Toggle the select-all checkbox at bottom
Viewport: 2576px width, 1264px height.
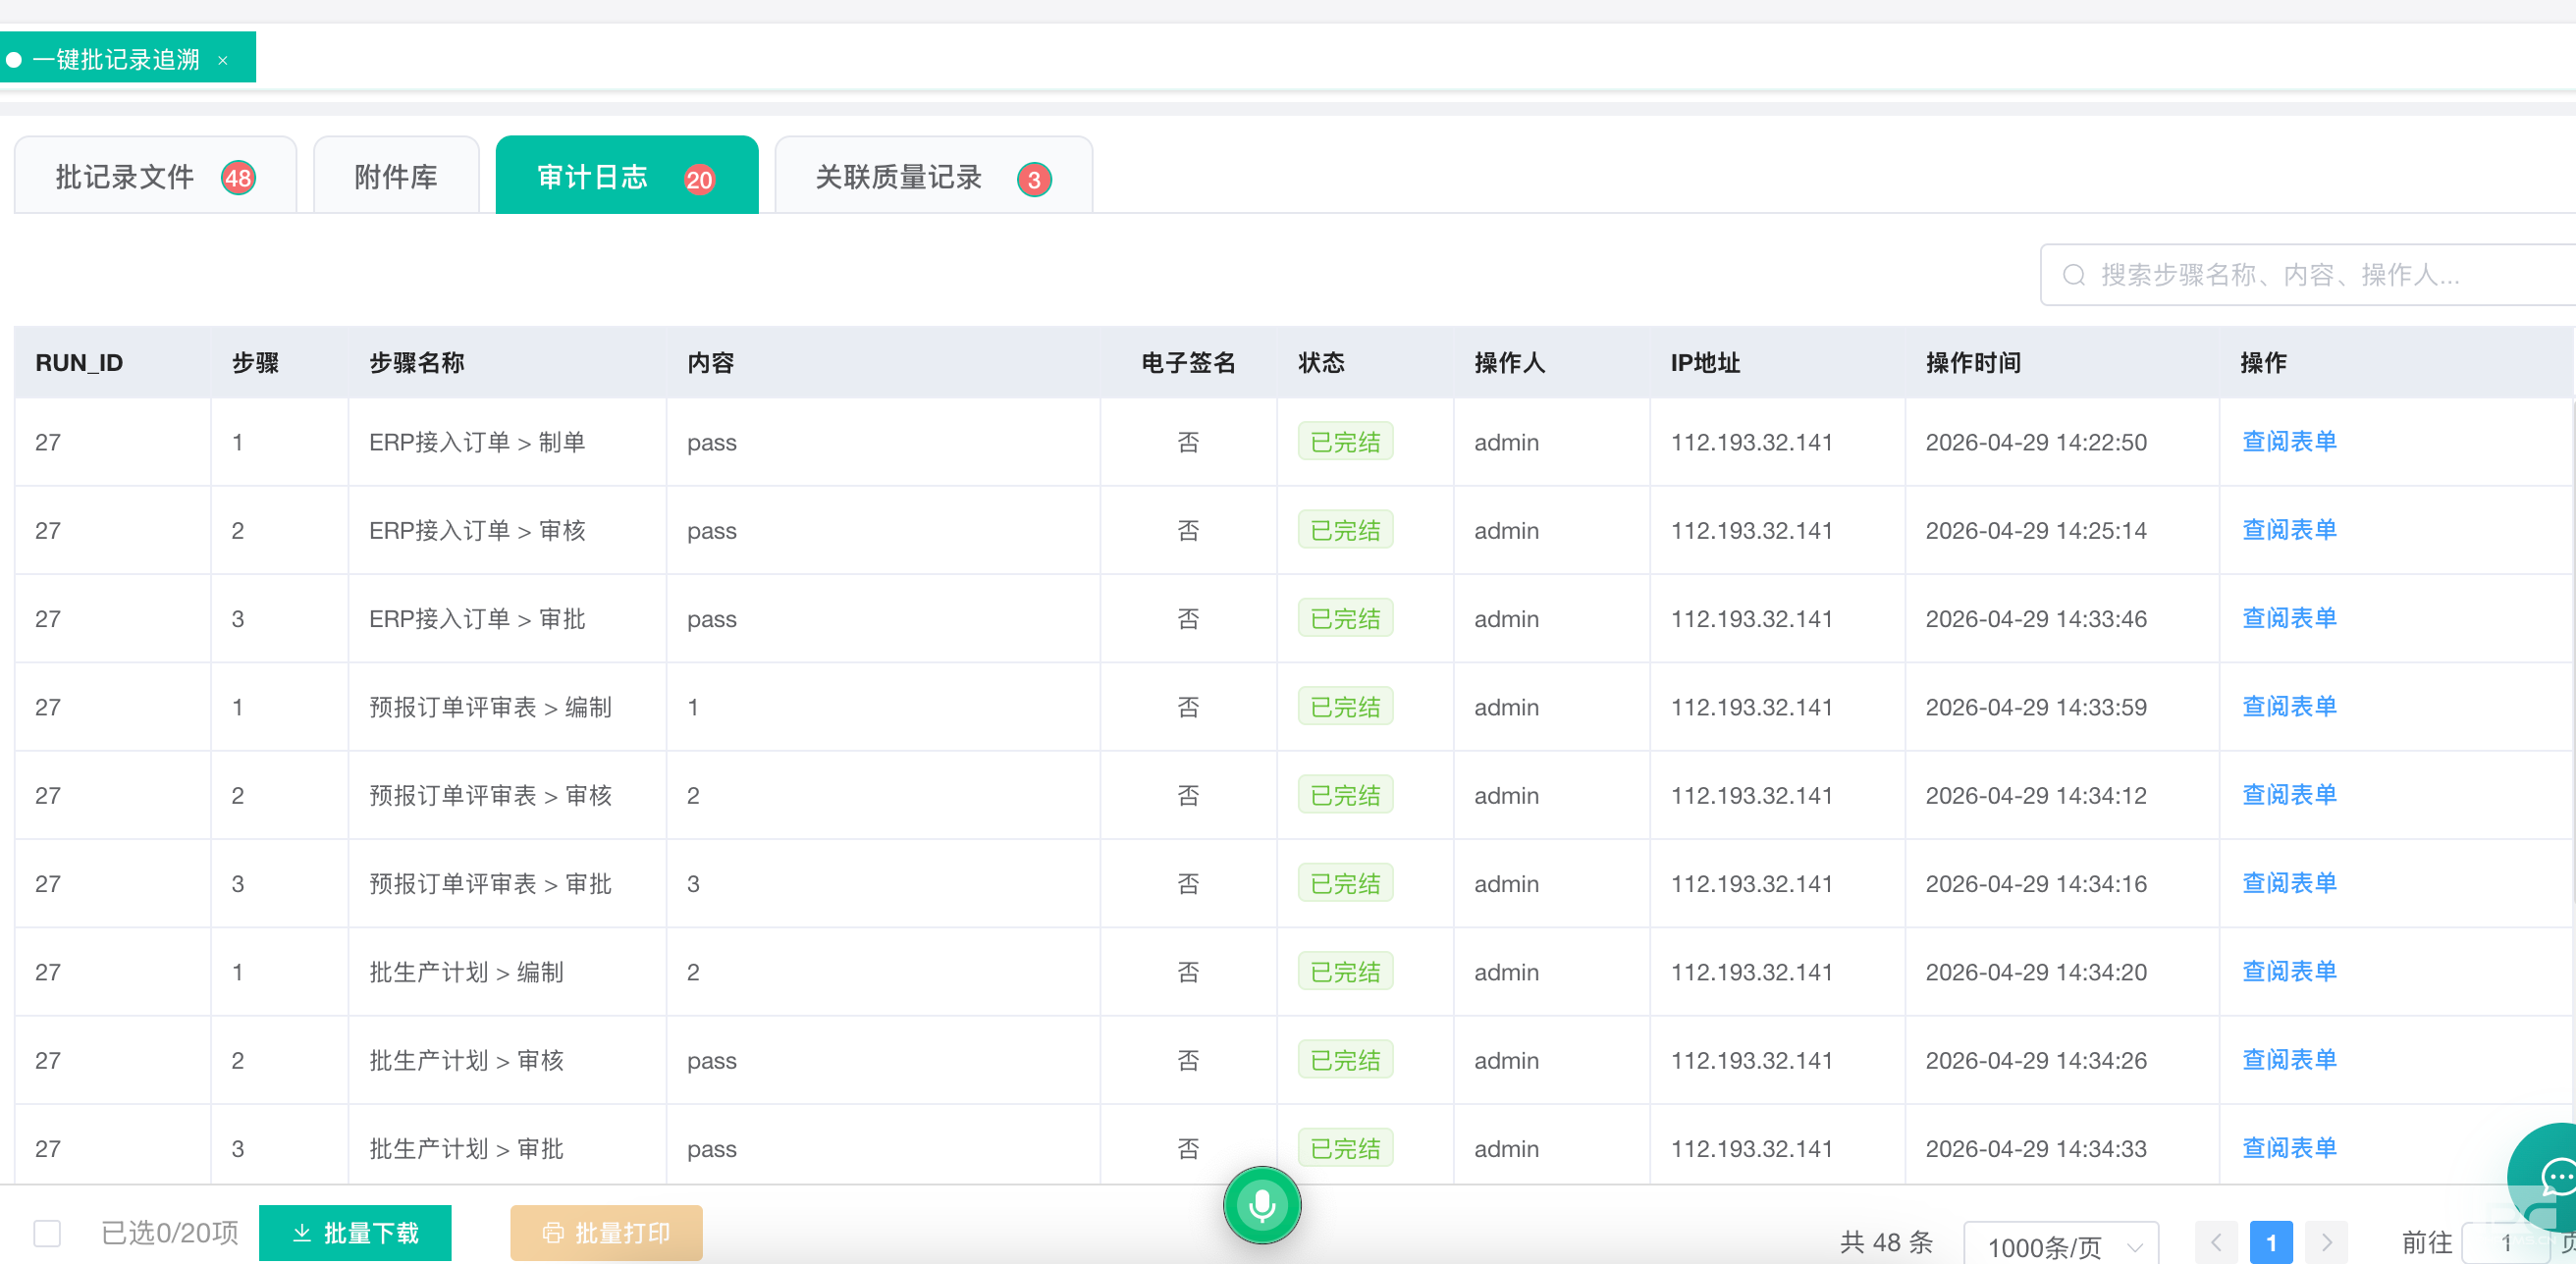coord(47,1232)
